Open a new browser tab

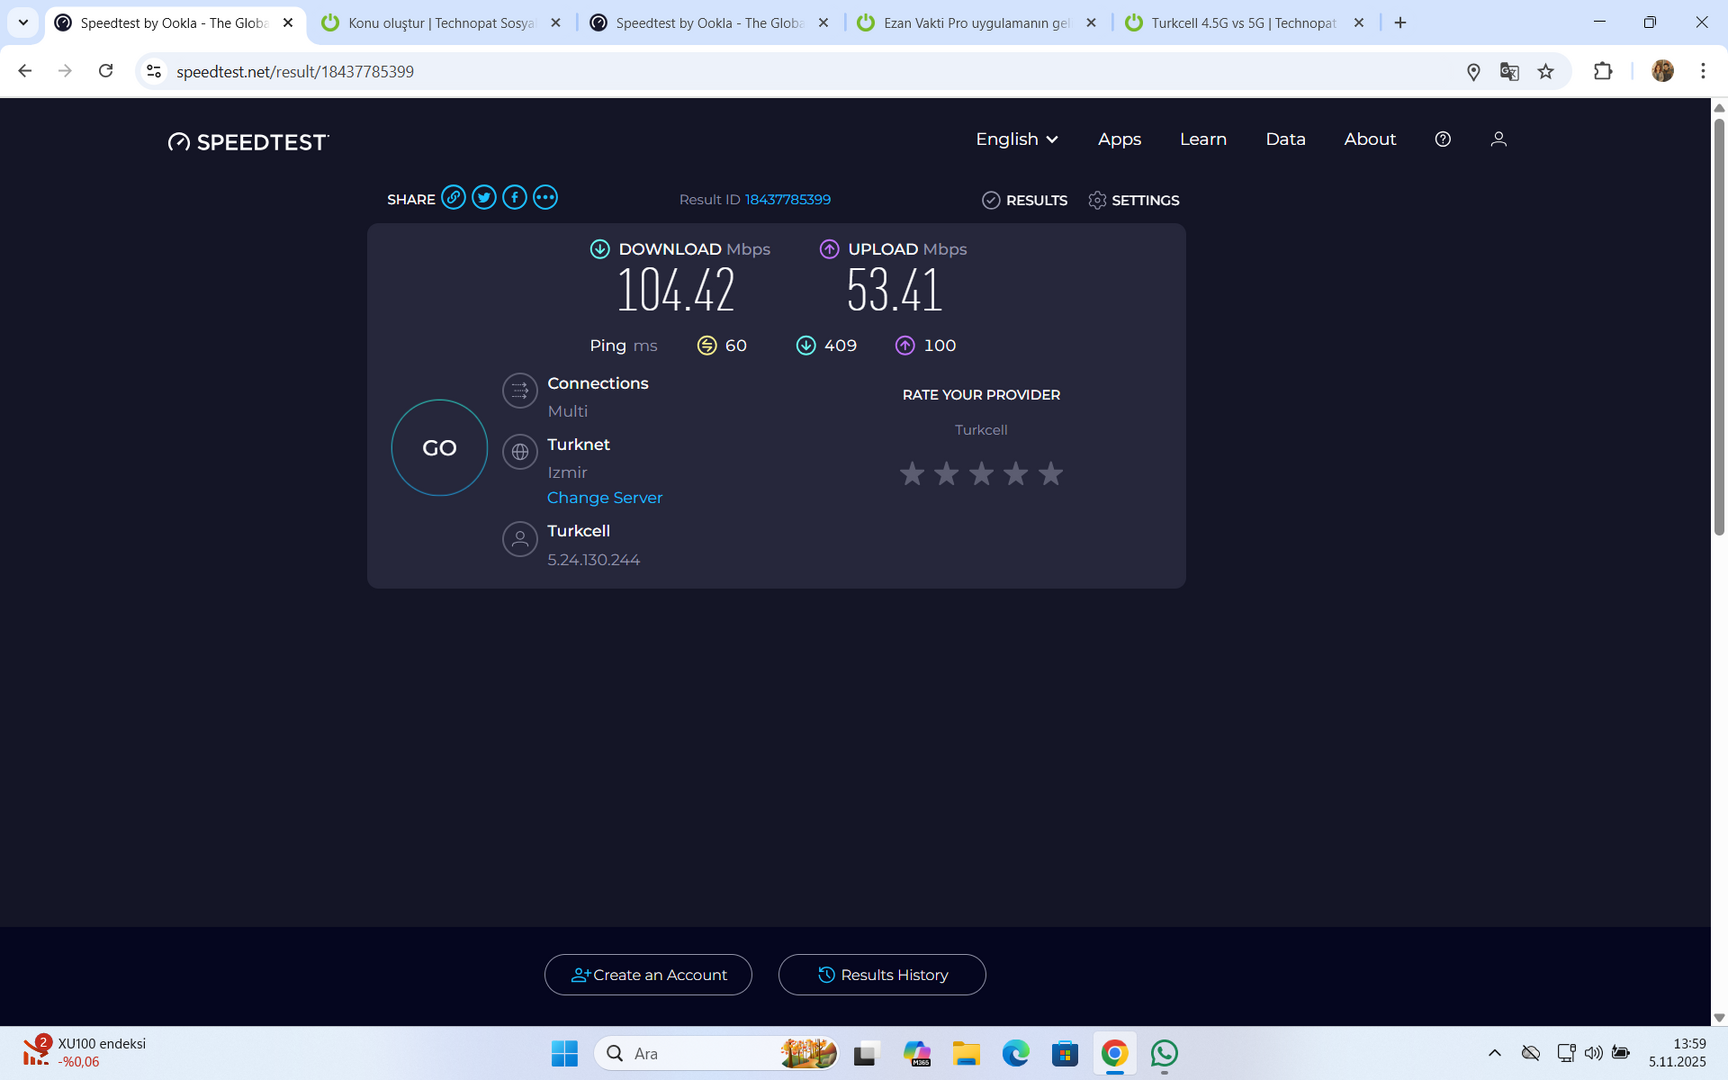tap(1400, 23)
